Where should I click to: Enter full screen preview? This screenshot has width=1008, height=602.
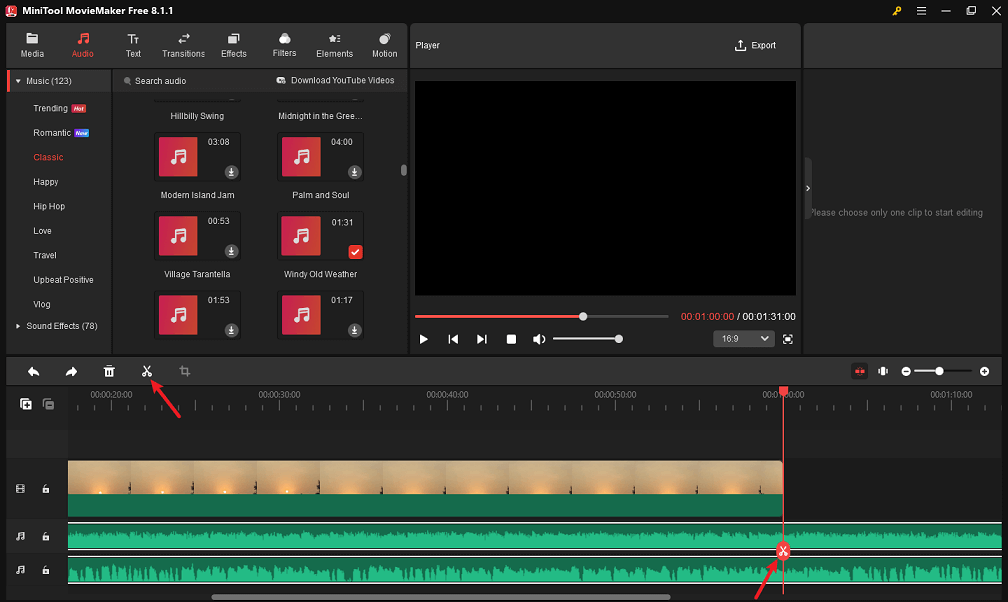click(788, 339)
